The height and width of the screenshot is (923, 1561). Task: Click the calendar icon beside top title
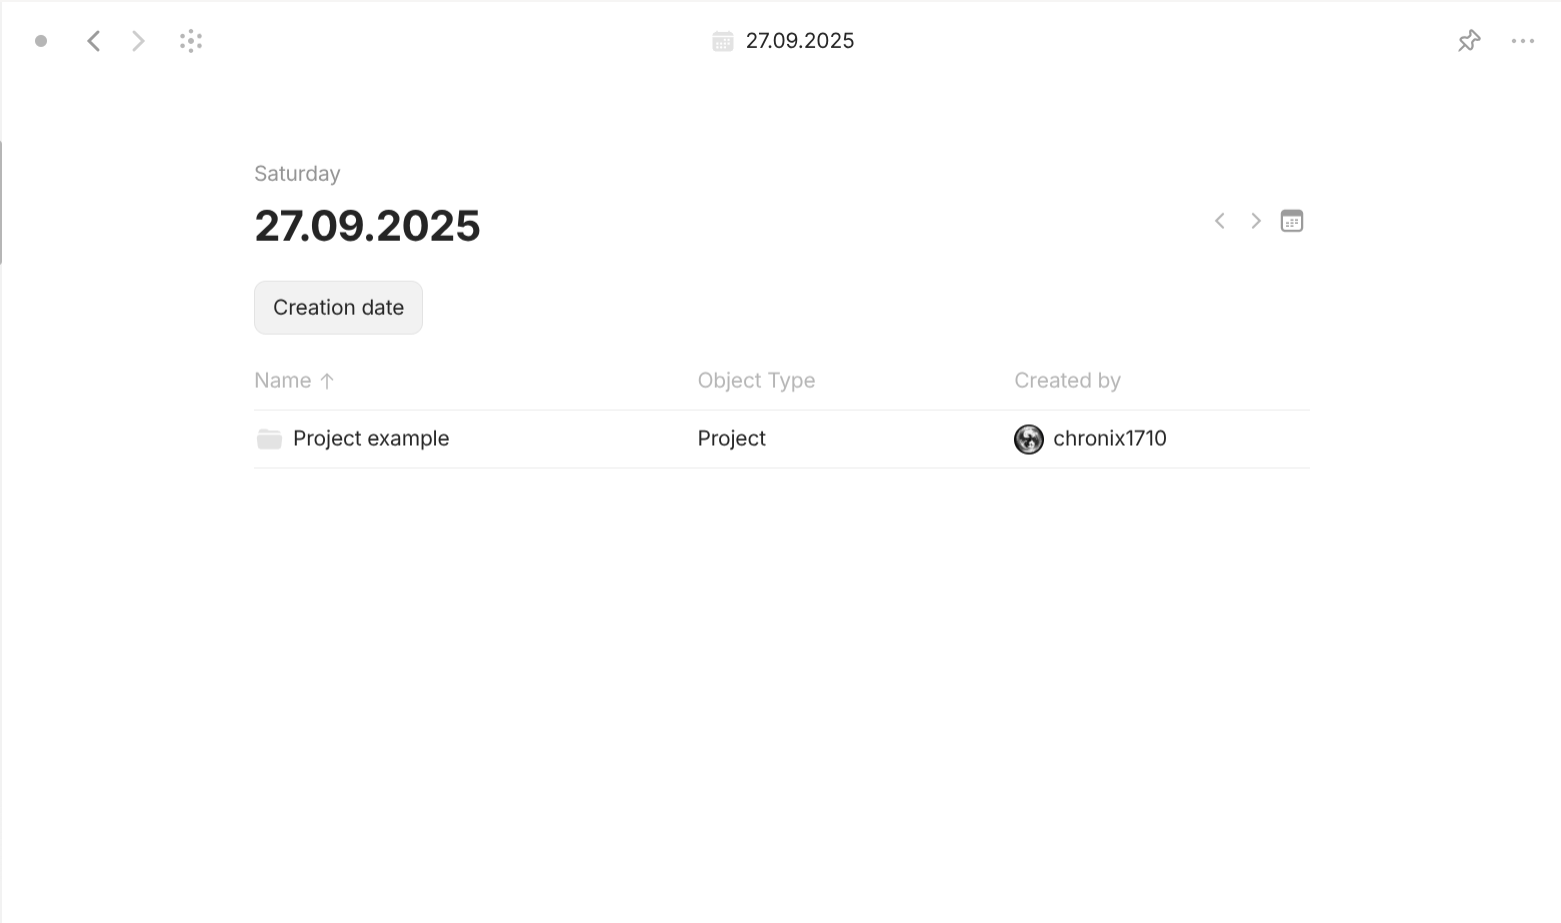[722, 41]
